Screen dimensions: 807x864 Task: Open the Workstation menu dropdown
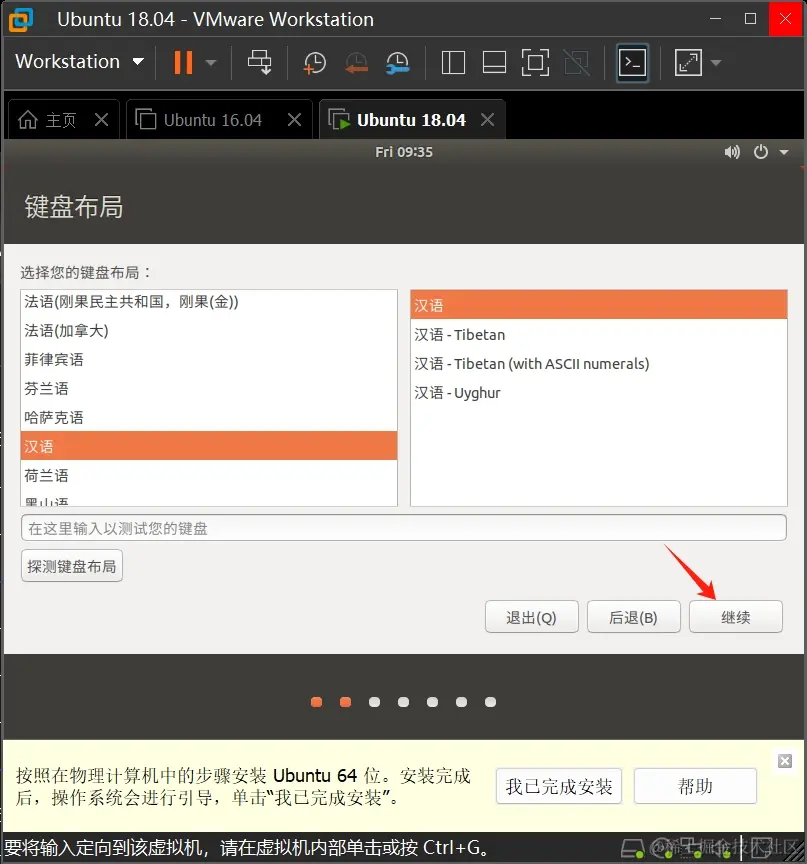[79, 62]
